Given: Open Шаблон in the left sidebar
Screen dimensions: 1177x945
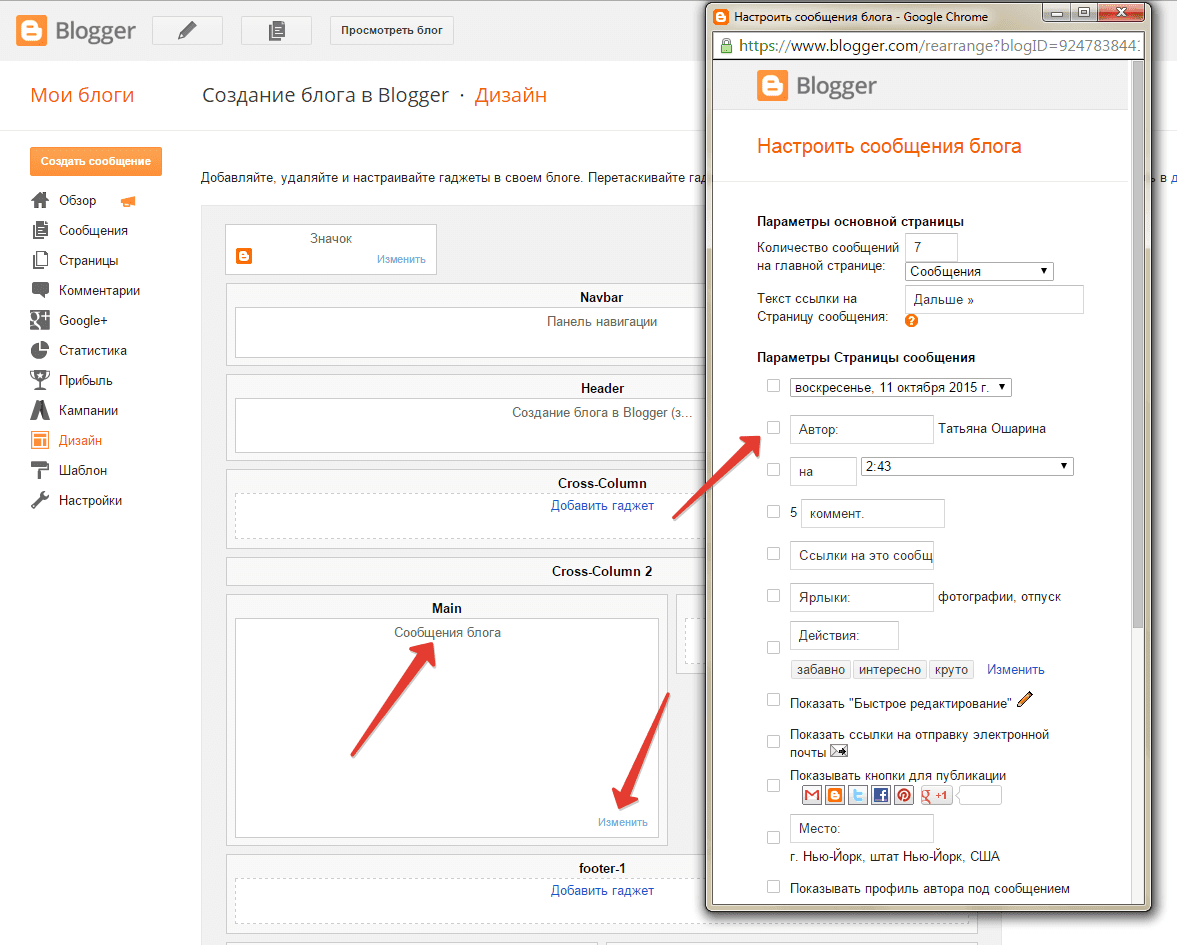Looking at the screenshot, I should pyautogui.click(x=83, y=471).
